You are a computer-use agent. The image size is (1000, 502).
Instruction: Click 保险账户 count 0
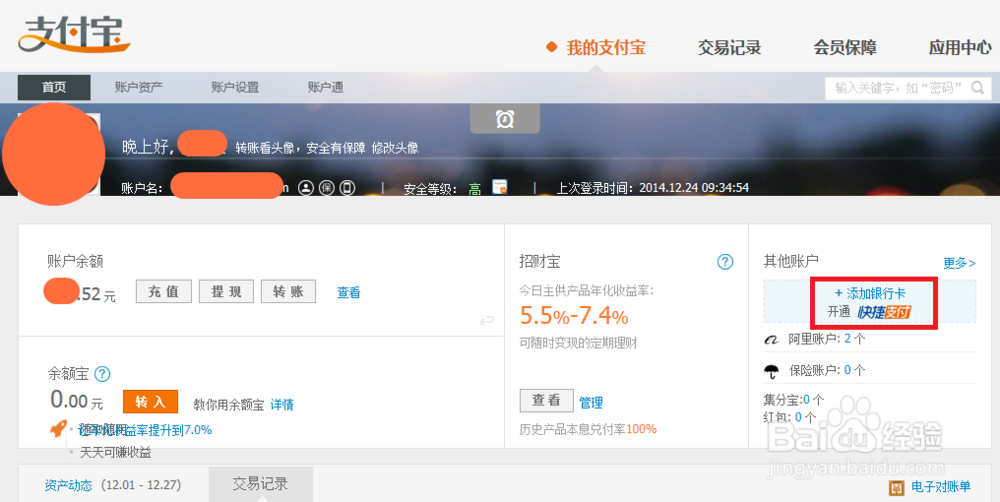848,370
